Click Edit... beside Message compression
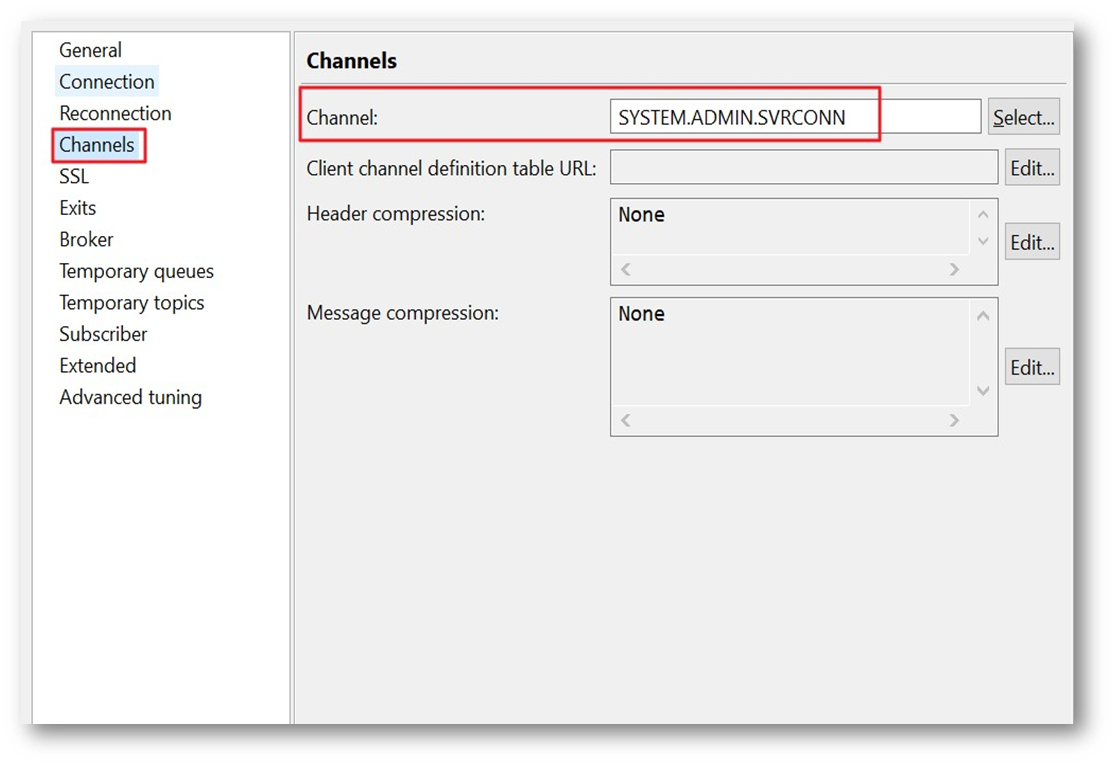 [1031, 367]
